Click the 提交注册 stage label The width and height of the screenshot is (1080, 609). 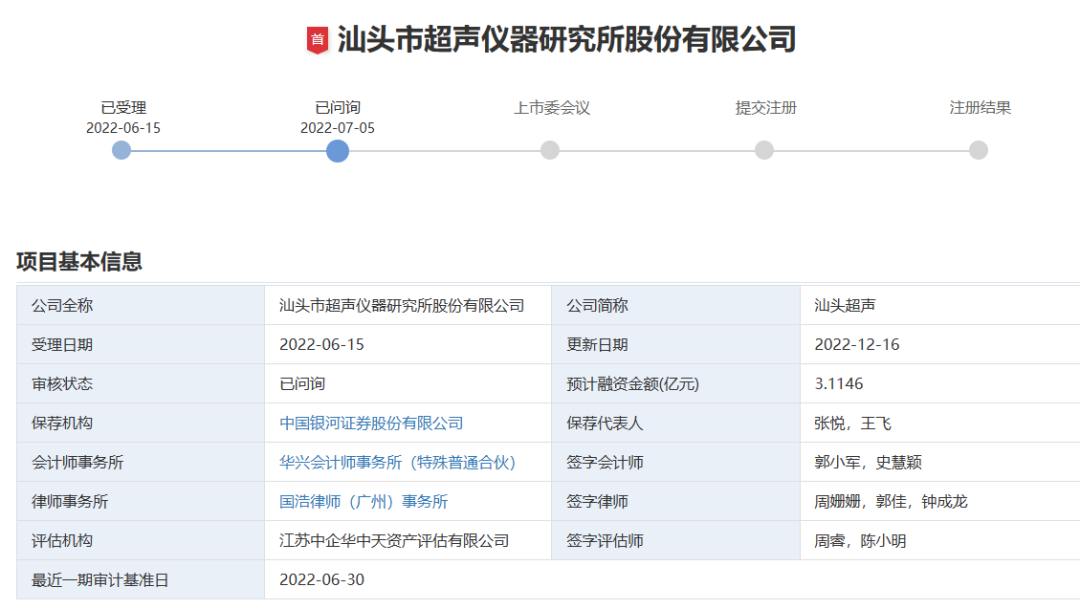tap(766, 107)
